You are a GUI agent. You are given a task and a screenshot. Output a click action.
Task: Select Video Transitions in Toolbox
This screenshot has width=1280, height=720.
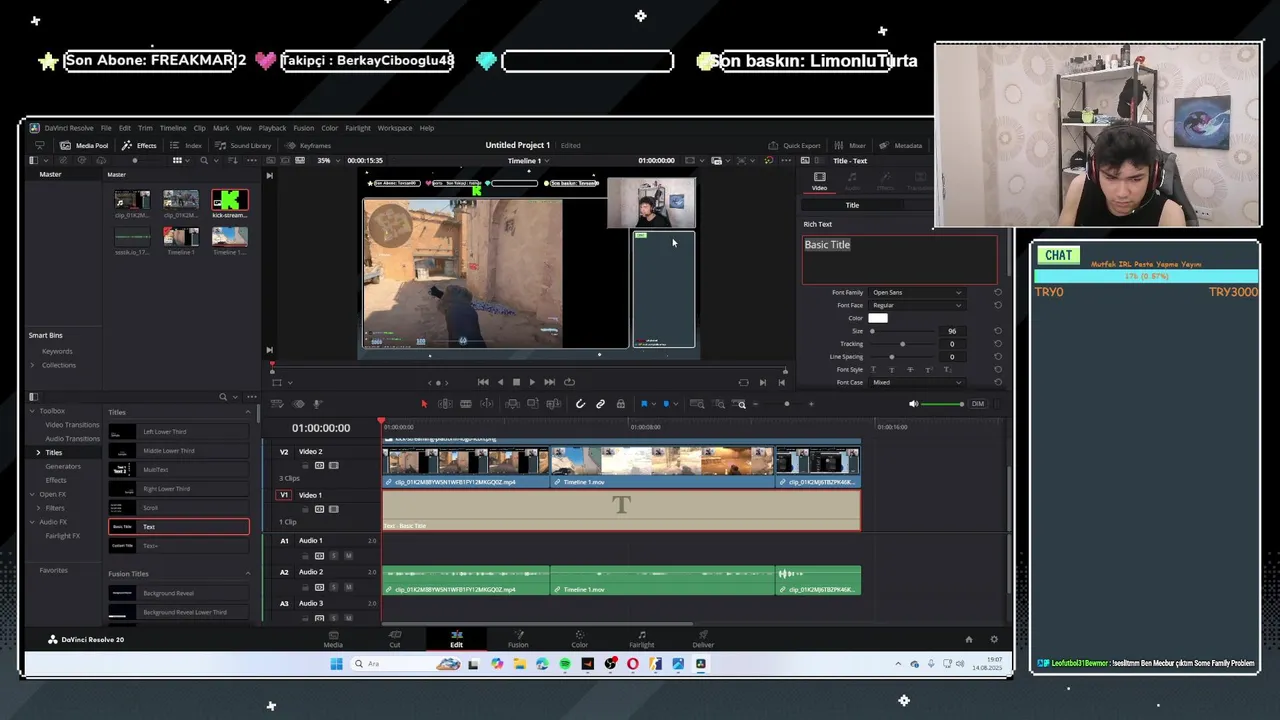72,425
